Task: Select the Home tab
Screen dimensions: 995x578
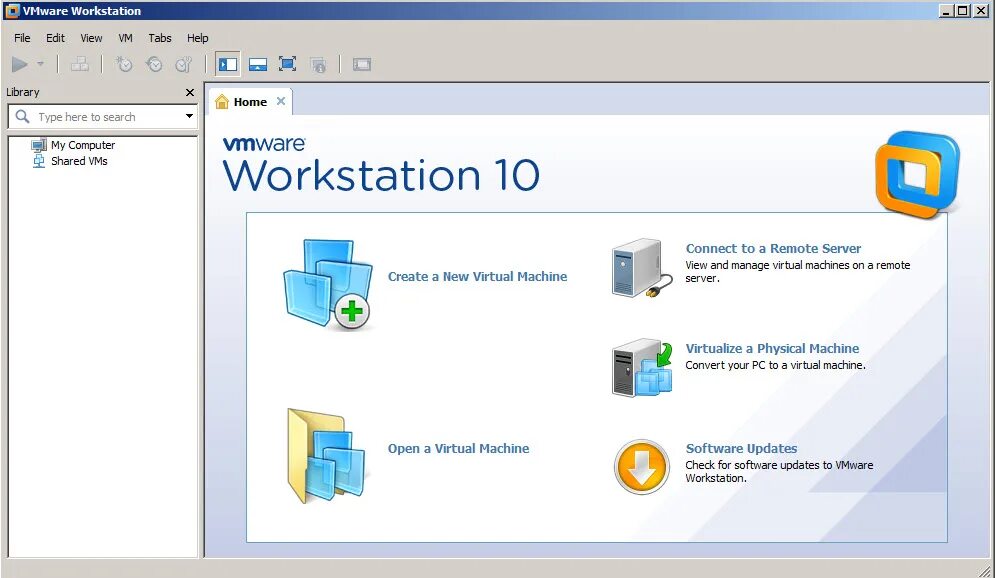Action: (x=250, y=102)
